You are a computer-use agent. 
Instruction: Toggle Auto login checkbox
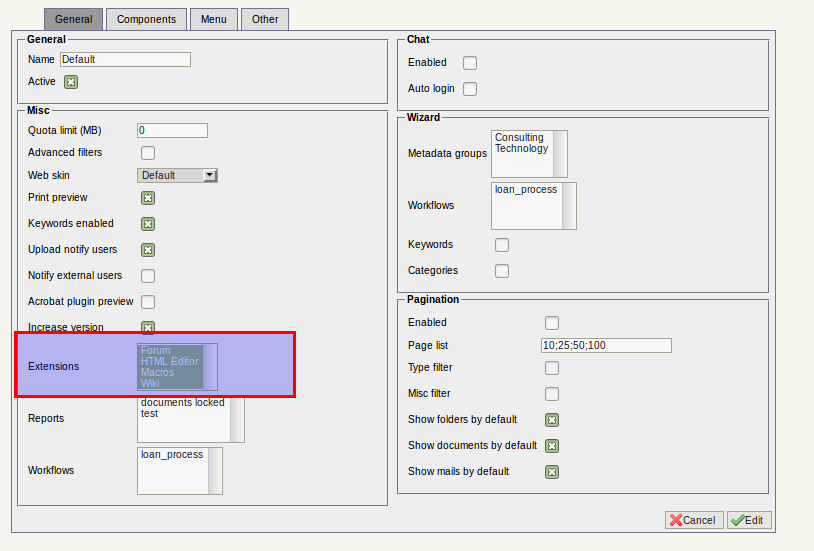pos(470,89)
